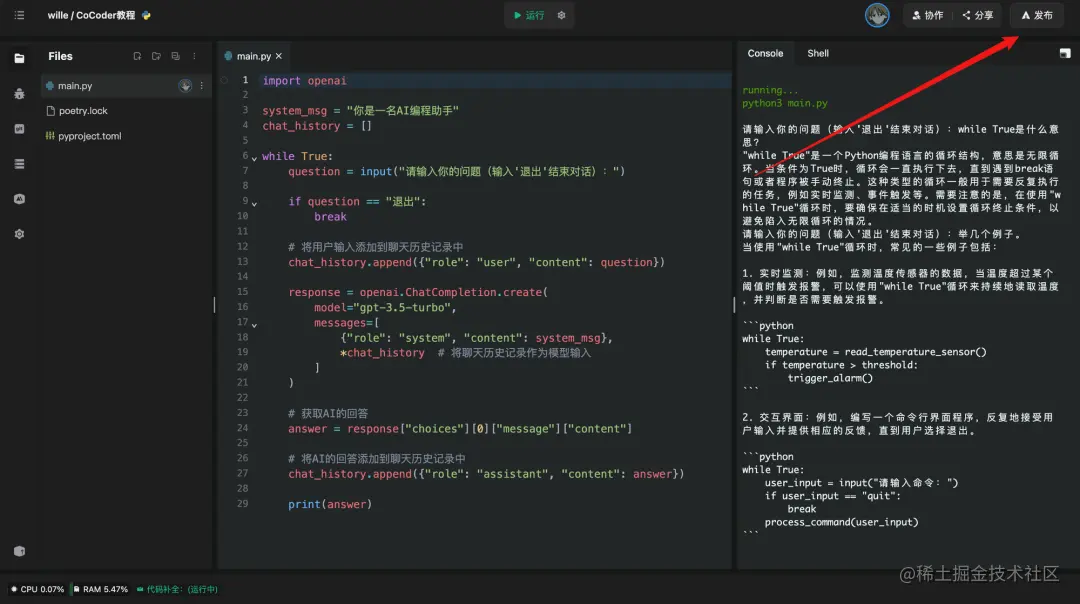Click the collapse-all icon in Files header
Viewport: 1080px width, 604px height.
176,56
